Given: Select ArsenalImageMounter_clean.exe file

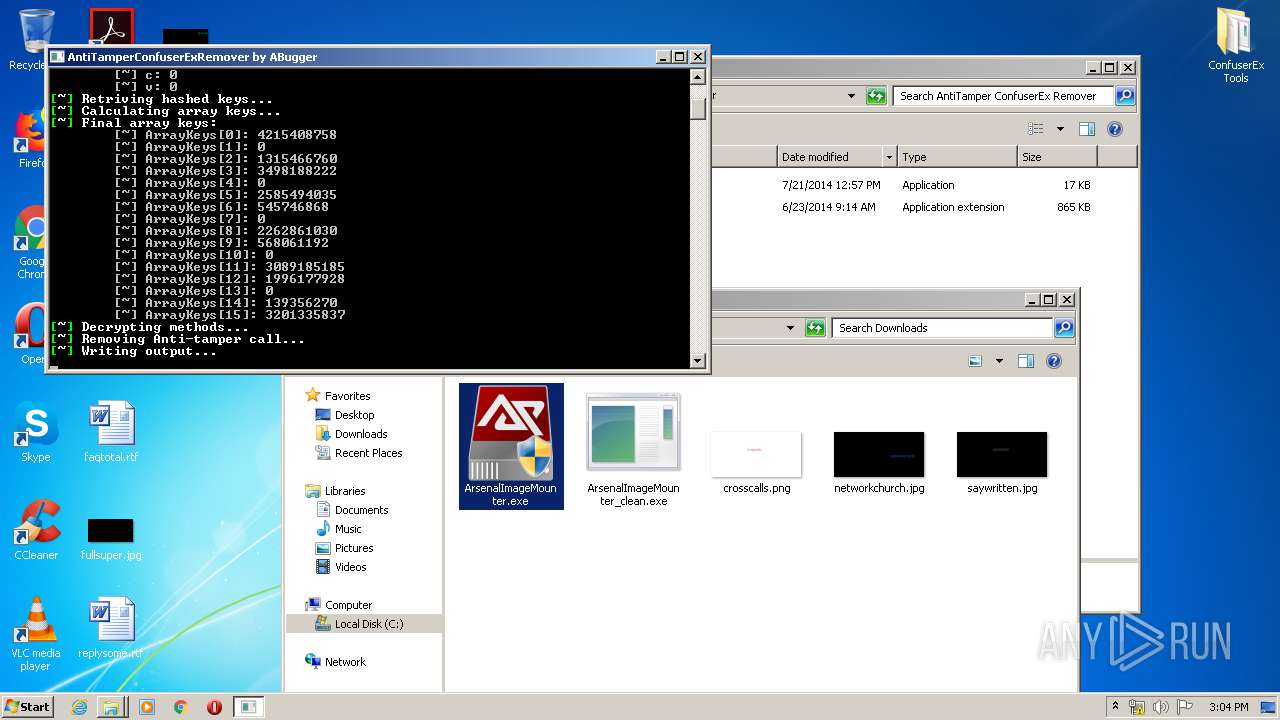Looking at the screenshot, I should click(633, 448).
